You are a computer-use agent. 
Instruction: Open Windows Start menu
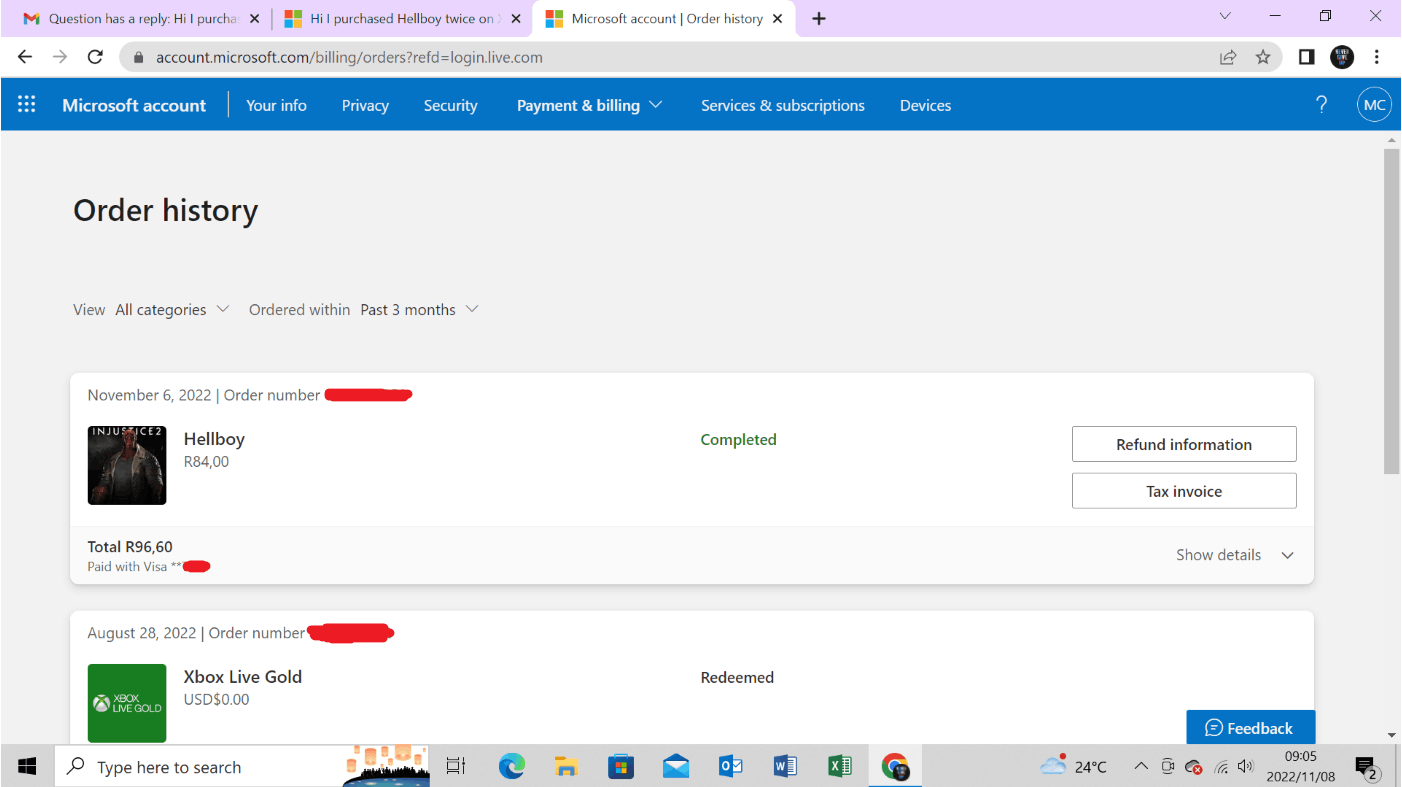tap(27, 766)
